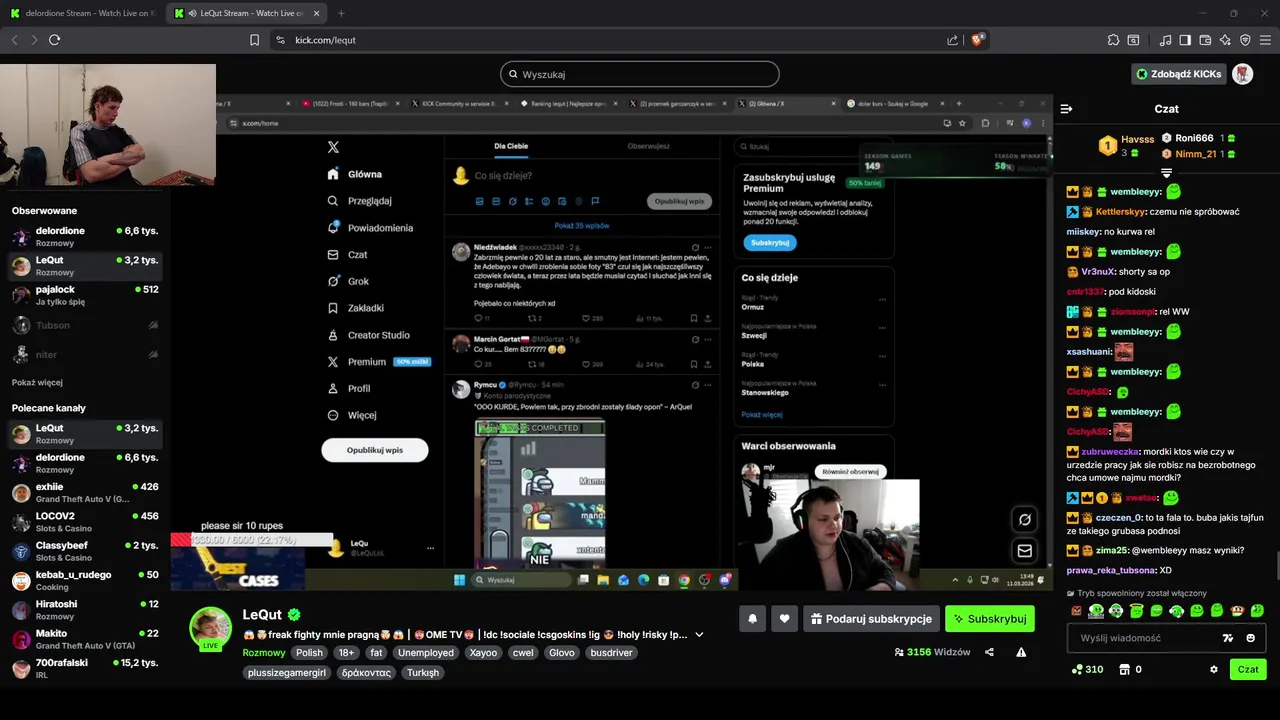1280x720 pixels.
Task: Click the Turkish tag chip
Action: (422, 673)
